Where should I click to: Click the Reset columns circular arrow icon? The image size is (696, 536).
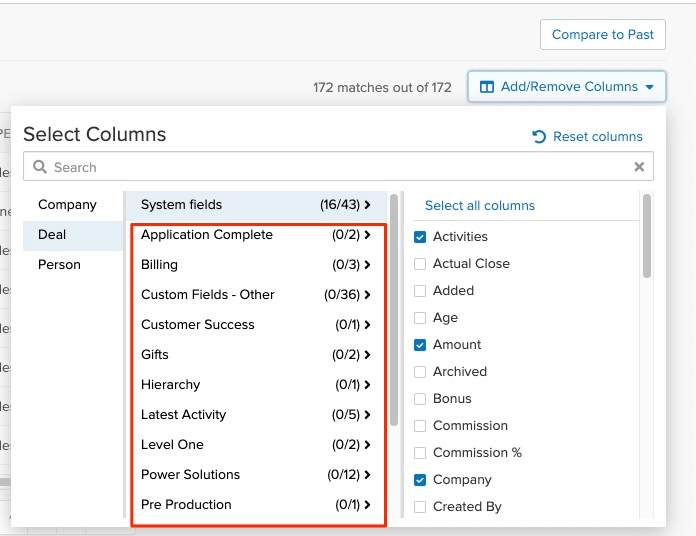tap(539, 137)
